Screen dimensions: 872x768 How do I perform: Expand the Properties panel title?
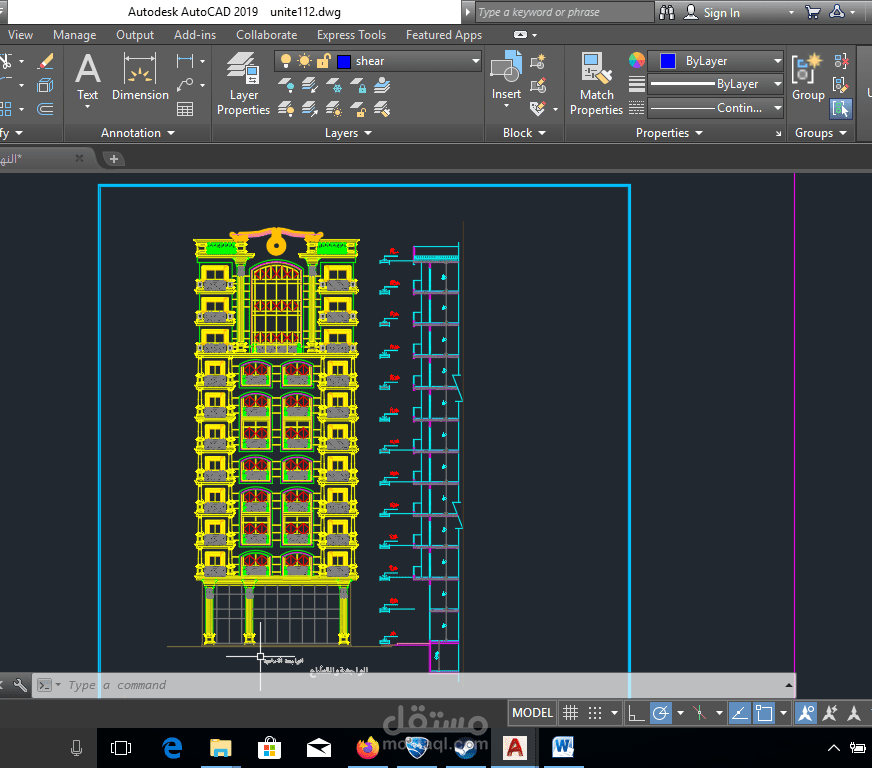[669, 133]
